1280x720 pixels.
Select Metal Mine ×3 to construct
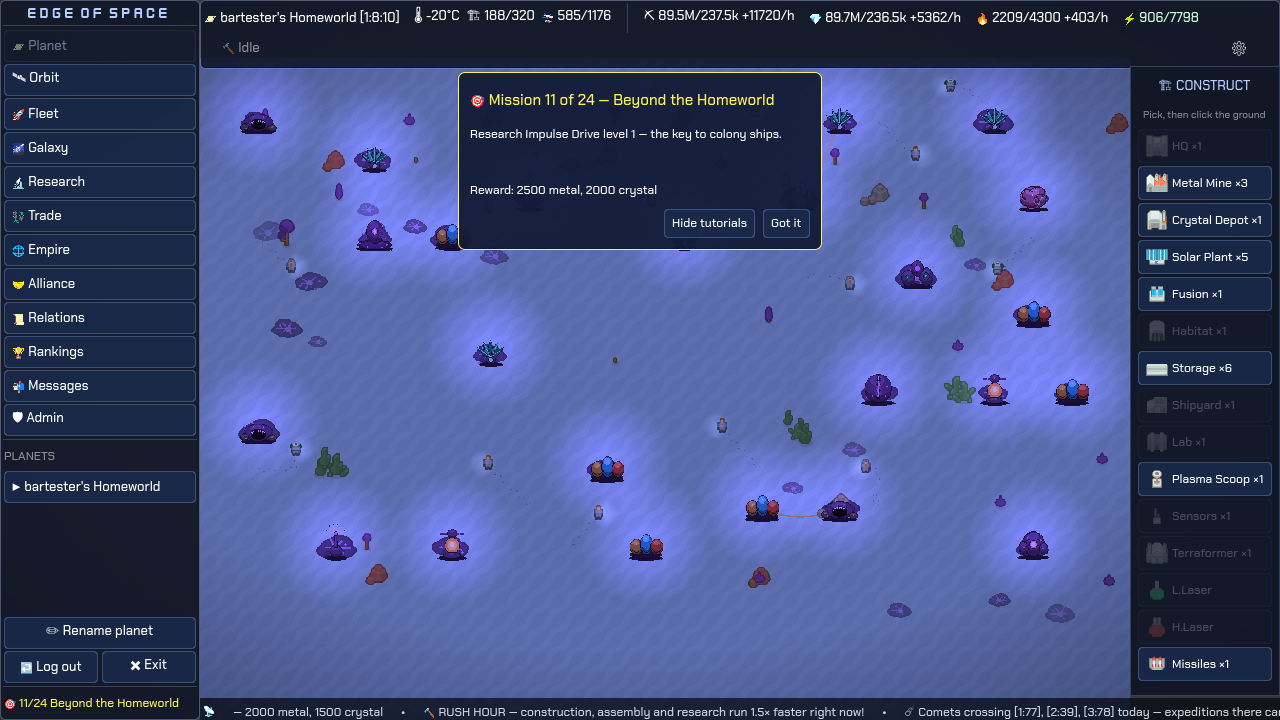[x=1205, y=183]
